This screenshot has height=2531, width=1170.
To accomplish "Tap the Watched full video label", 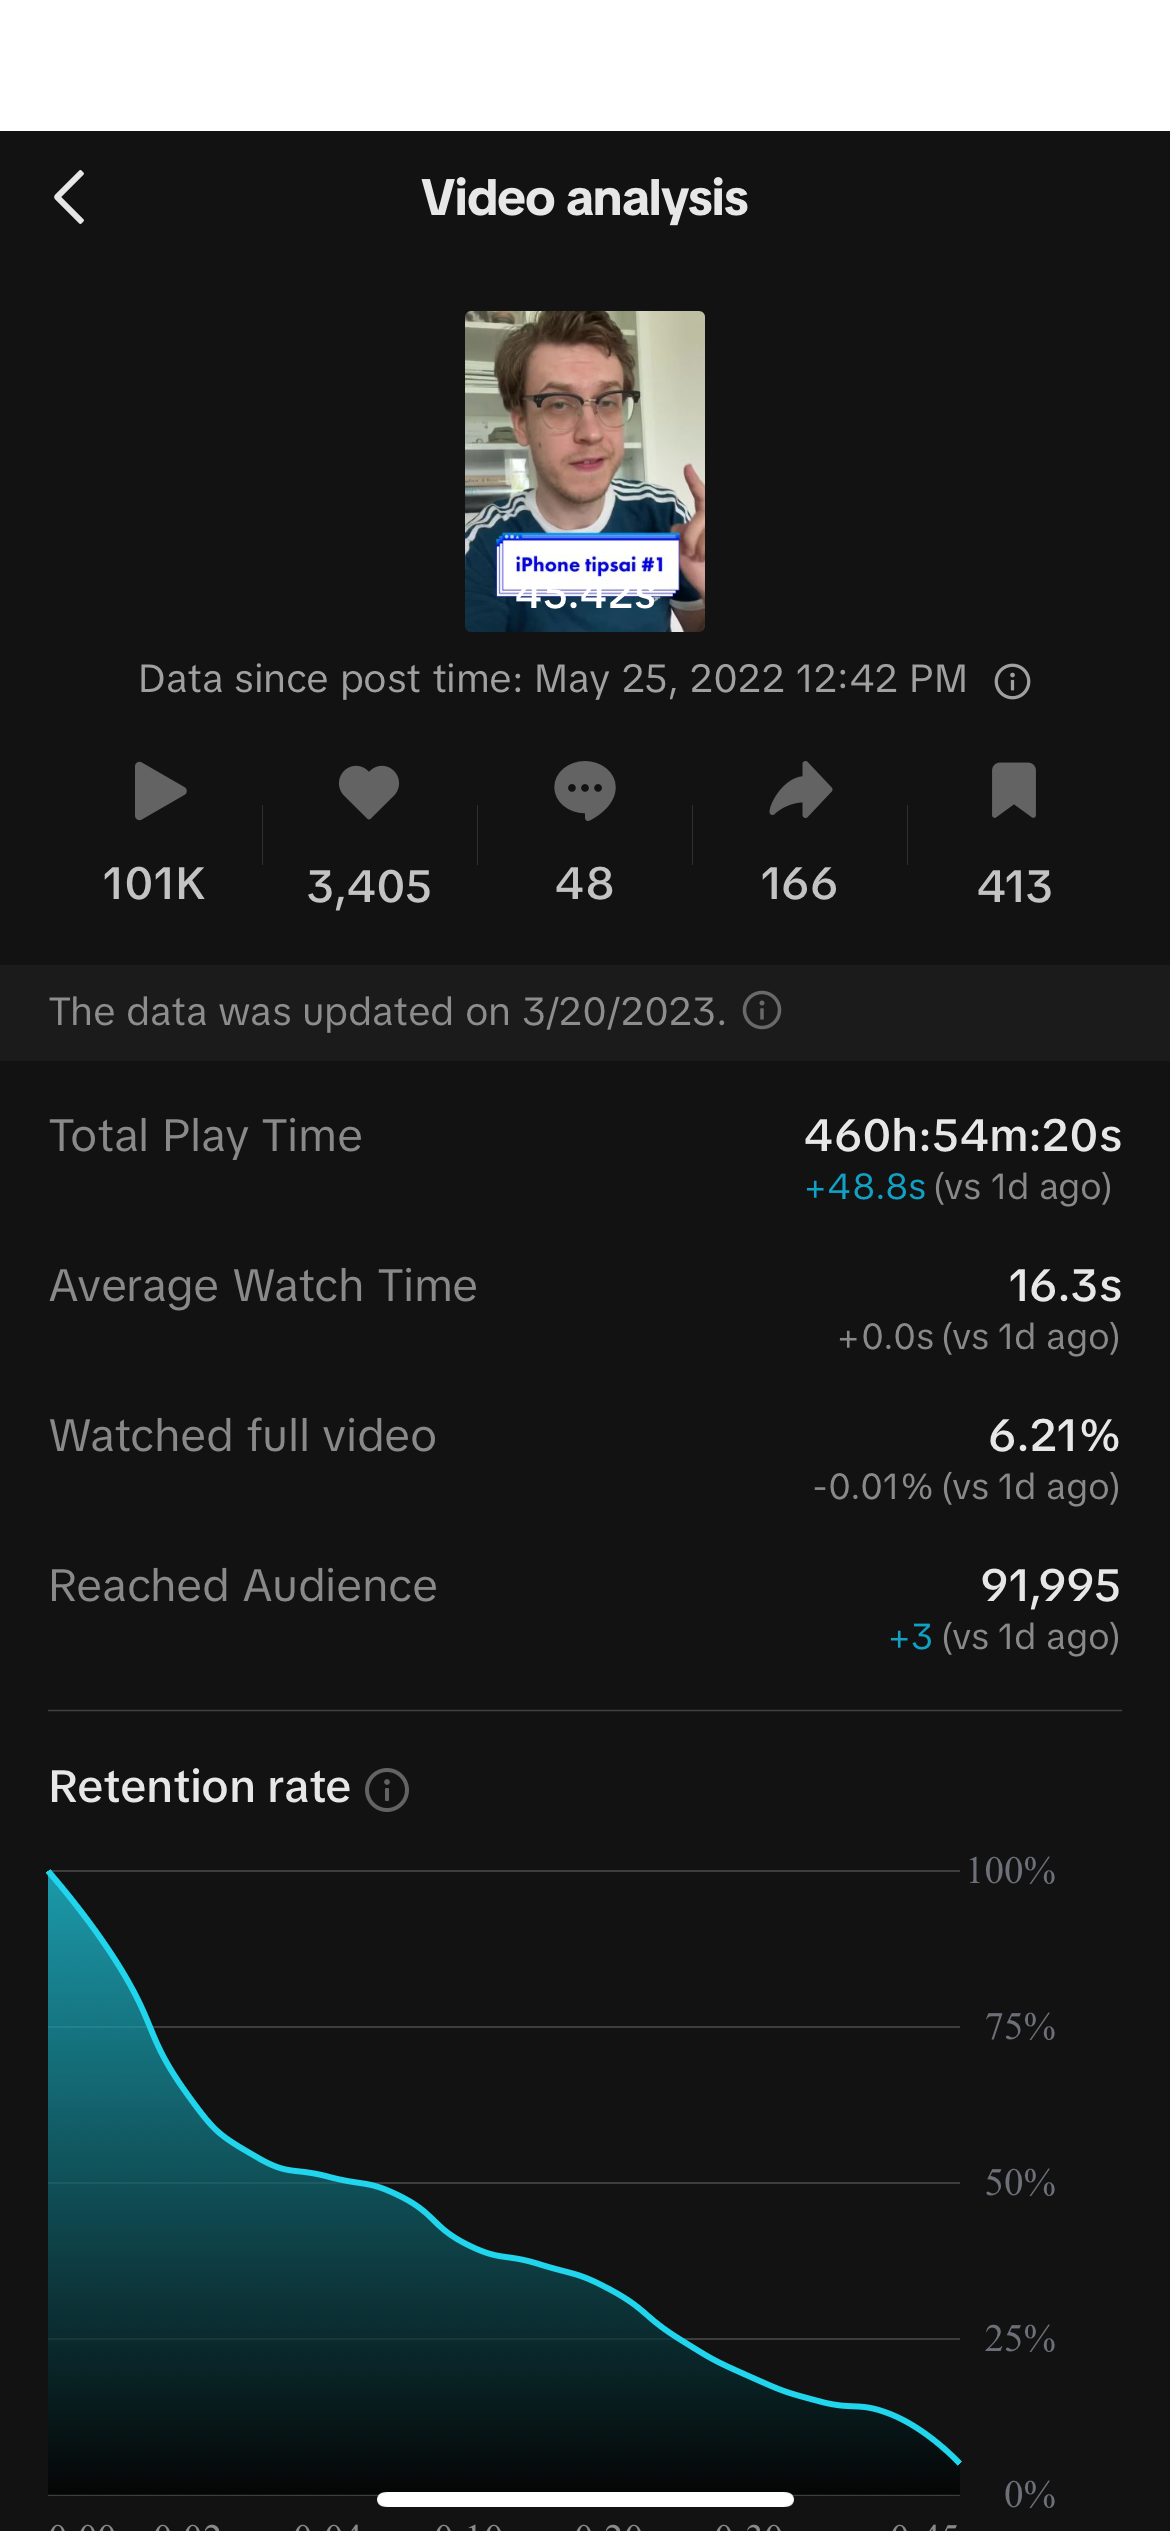I will pos(243,1437).
